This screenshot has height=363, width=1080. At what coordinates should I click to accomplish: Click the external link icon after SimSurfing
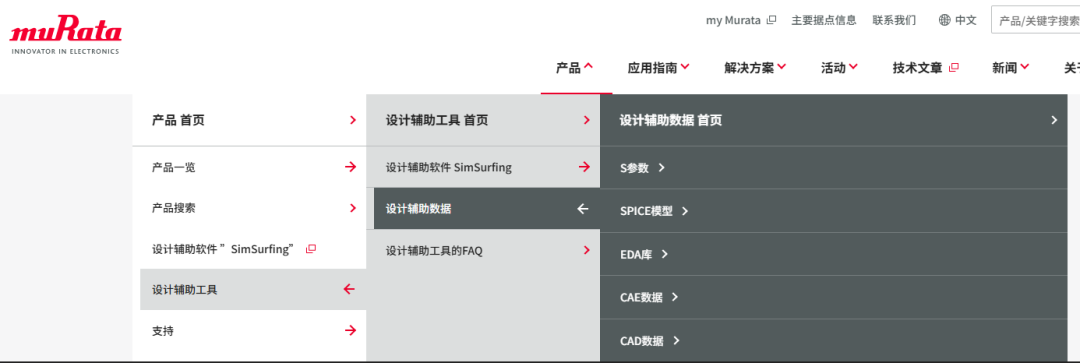pos(311,249)
